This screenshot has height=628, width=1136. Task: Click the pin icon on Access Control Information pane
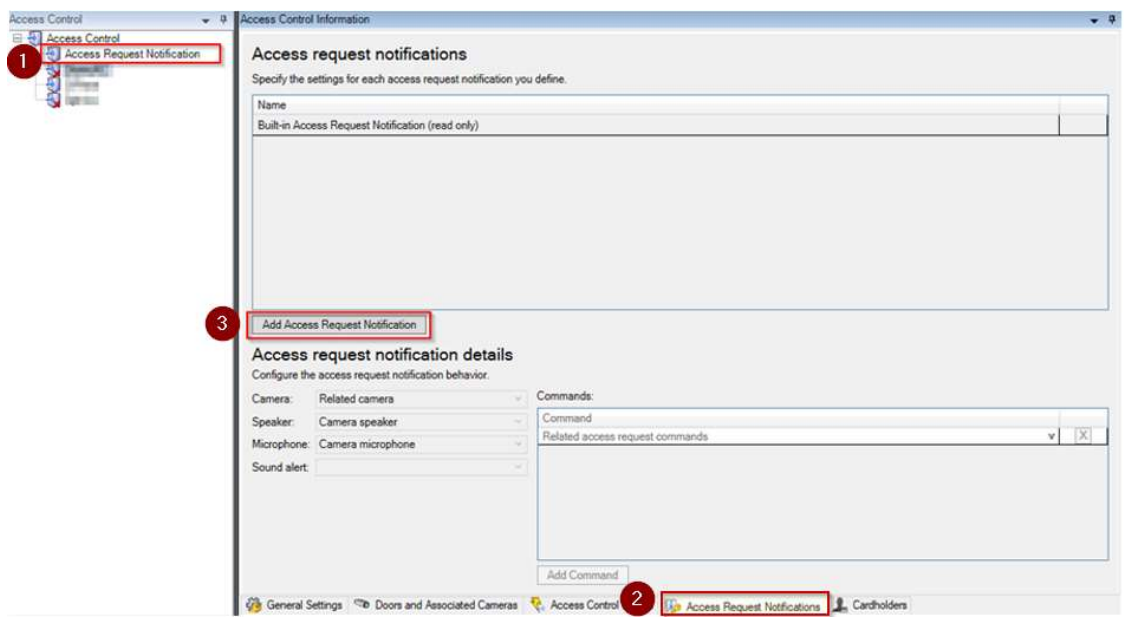[x=1114, y=20]
